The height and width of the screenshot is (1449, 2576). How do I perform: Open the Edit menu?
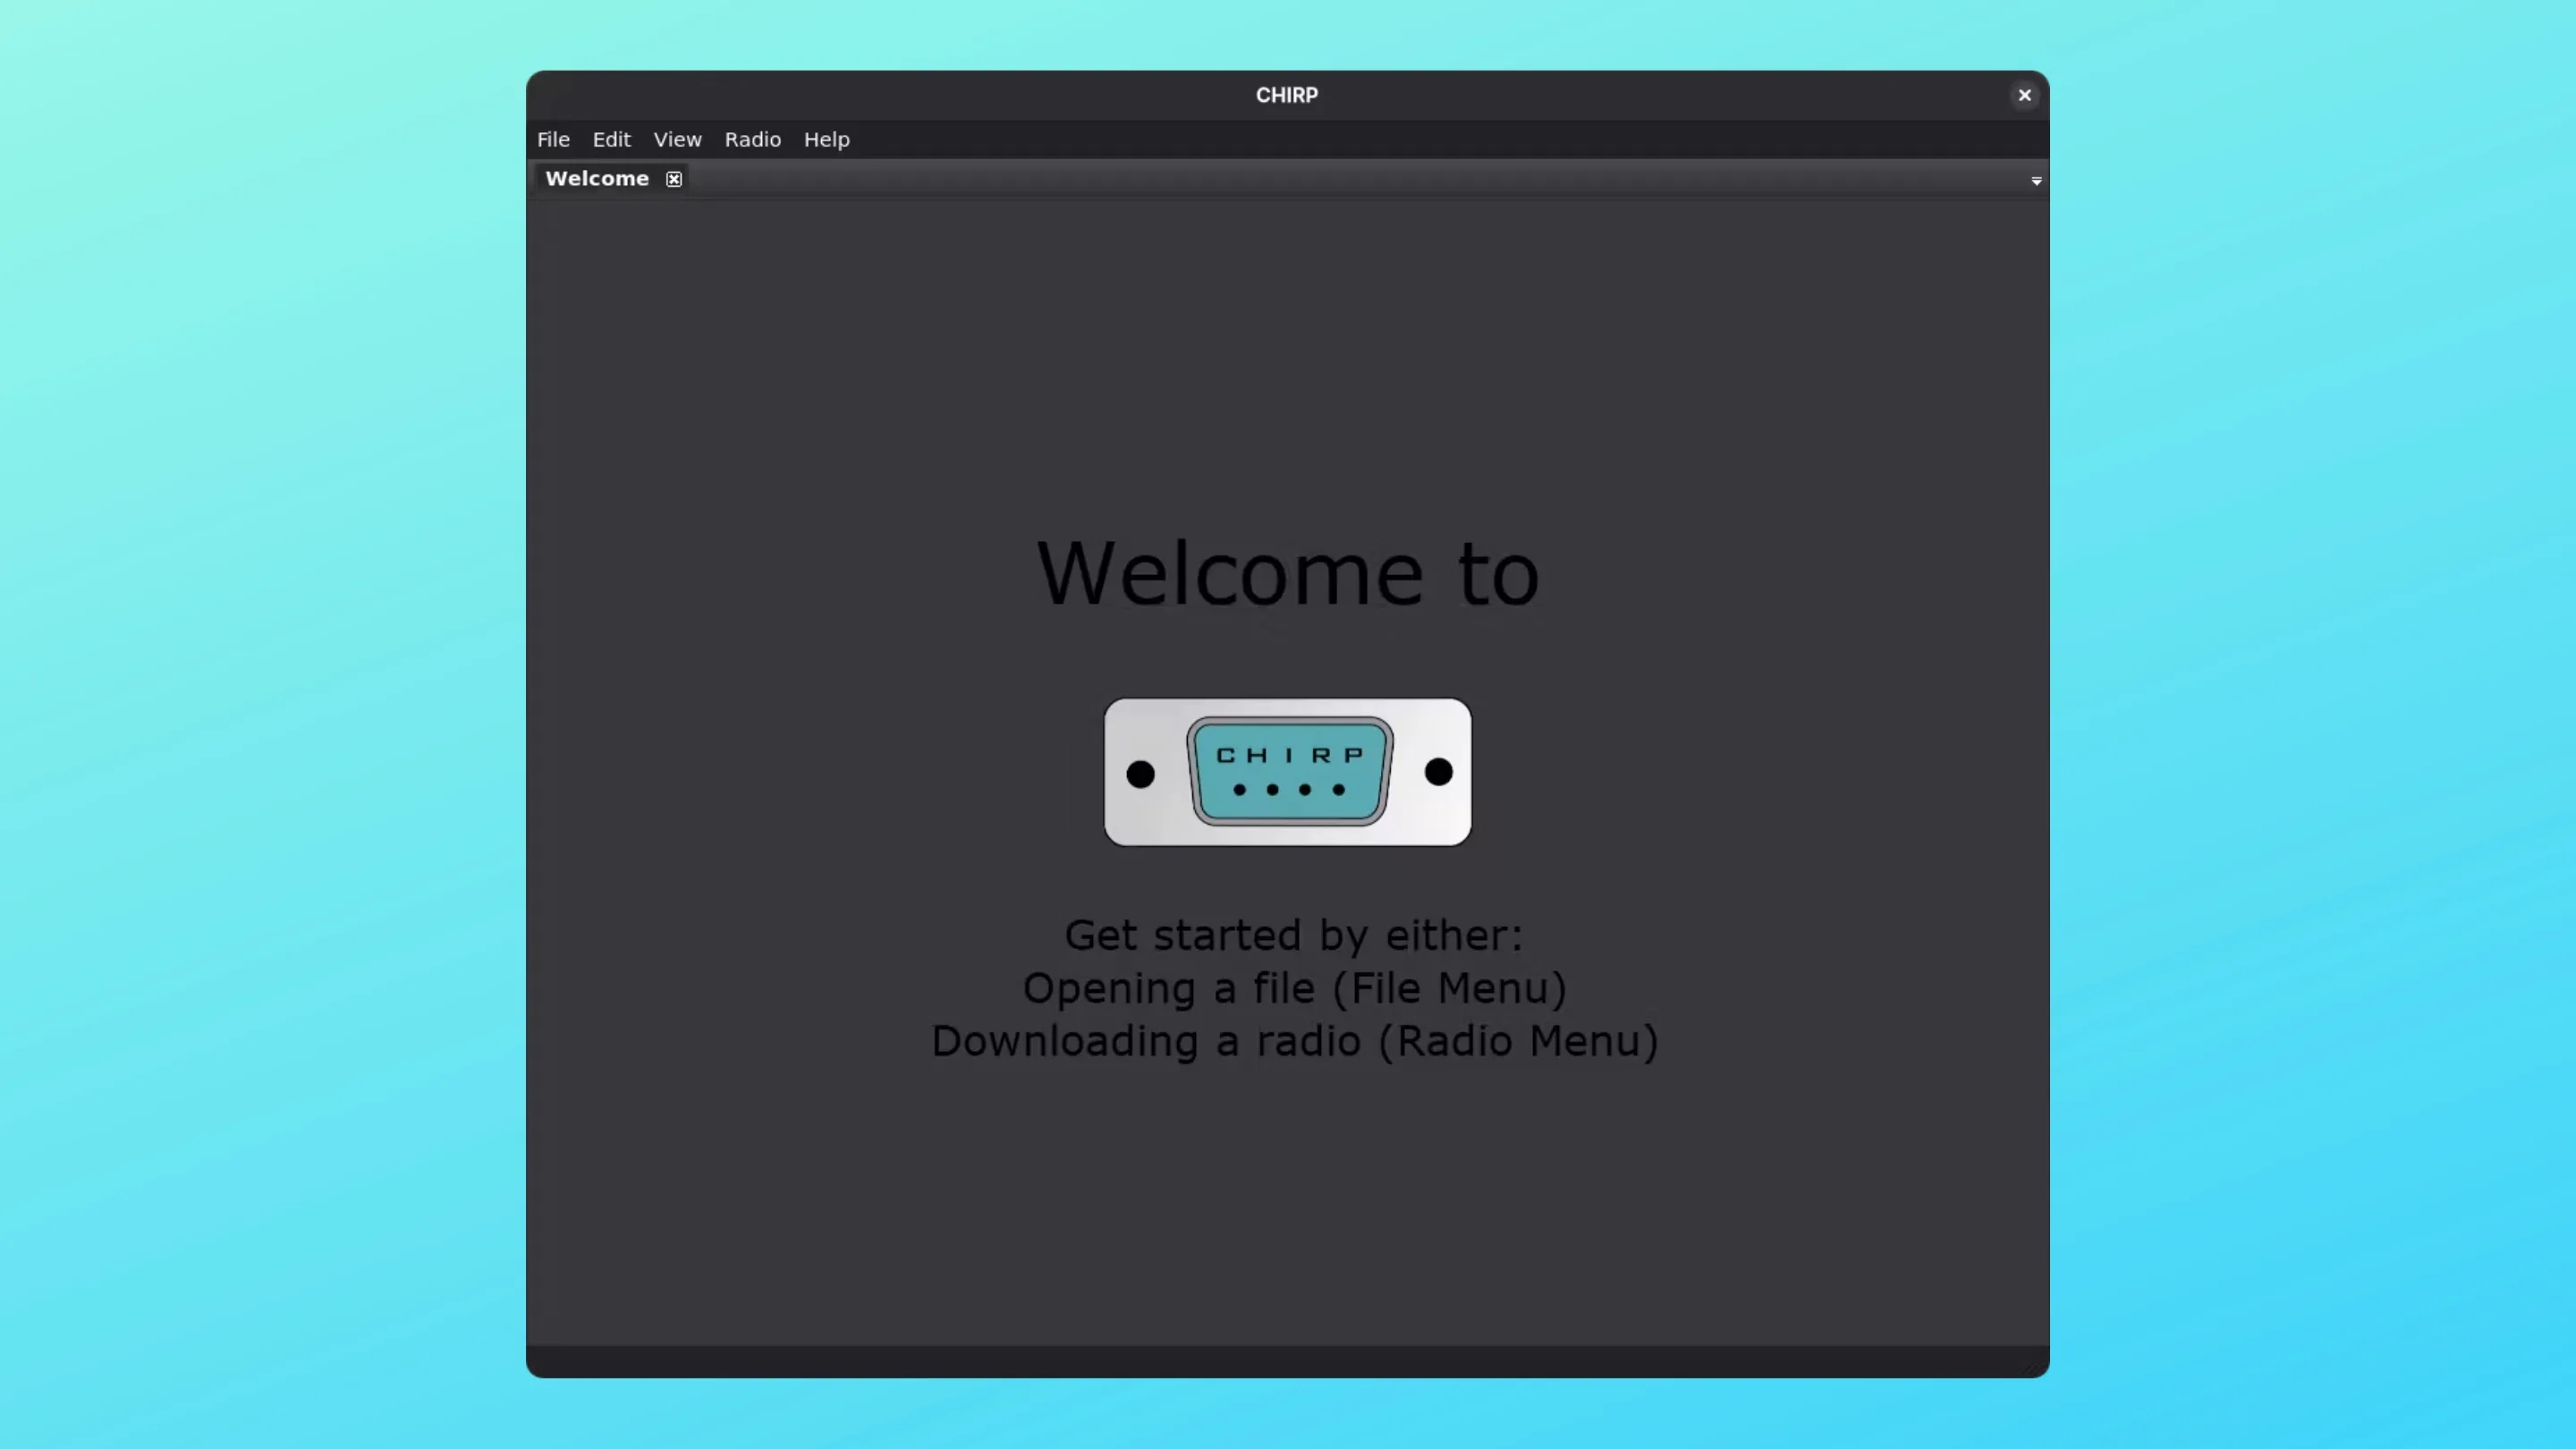[x=611, y=139]
